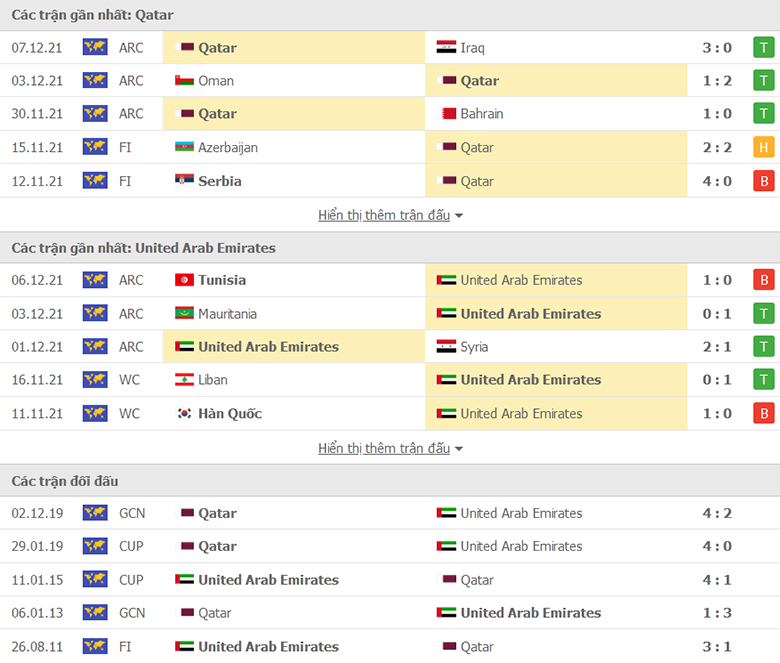
Task: Expand more United Arab Emirates matches link
Action: (x=384, y=448)
